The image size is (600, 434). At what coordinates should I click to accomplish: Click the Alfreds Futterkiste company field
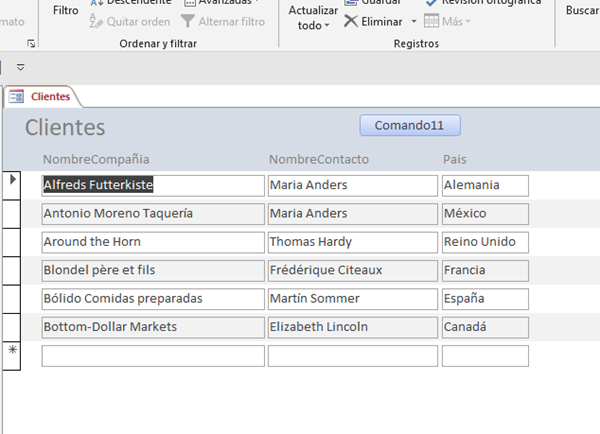[153, 186]
